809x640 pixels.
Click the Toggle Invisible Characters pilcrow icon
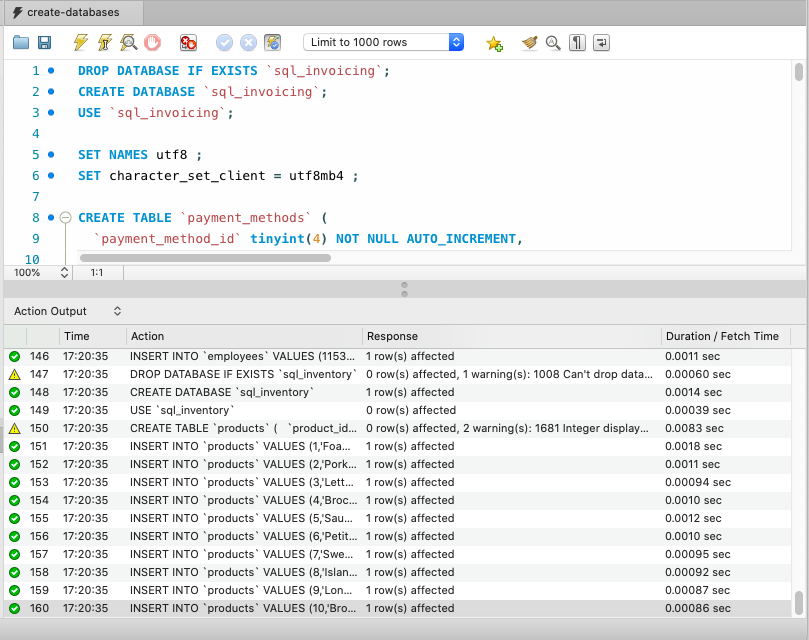(x=577, y=42)
